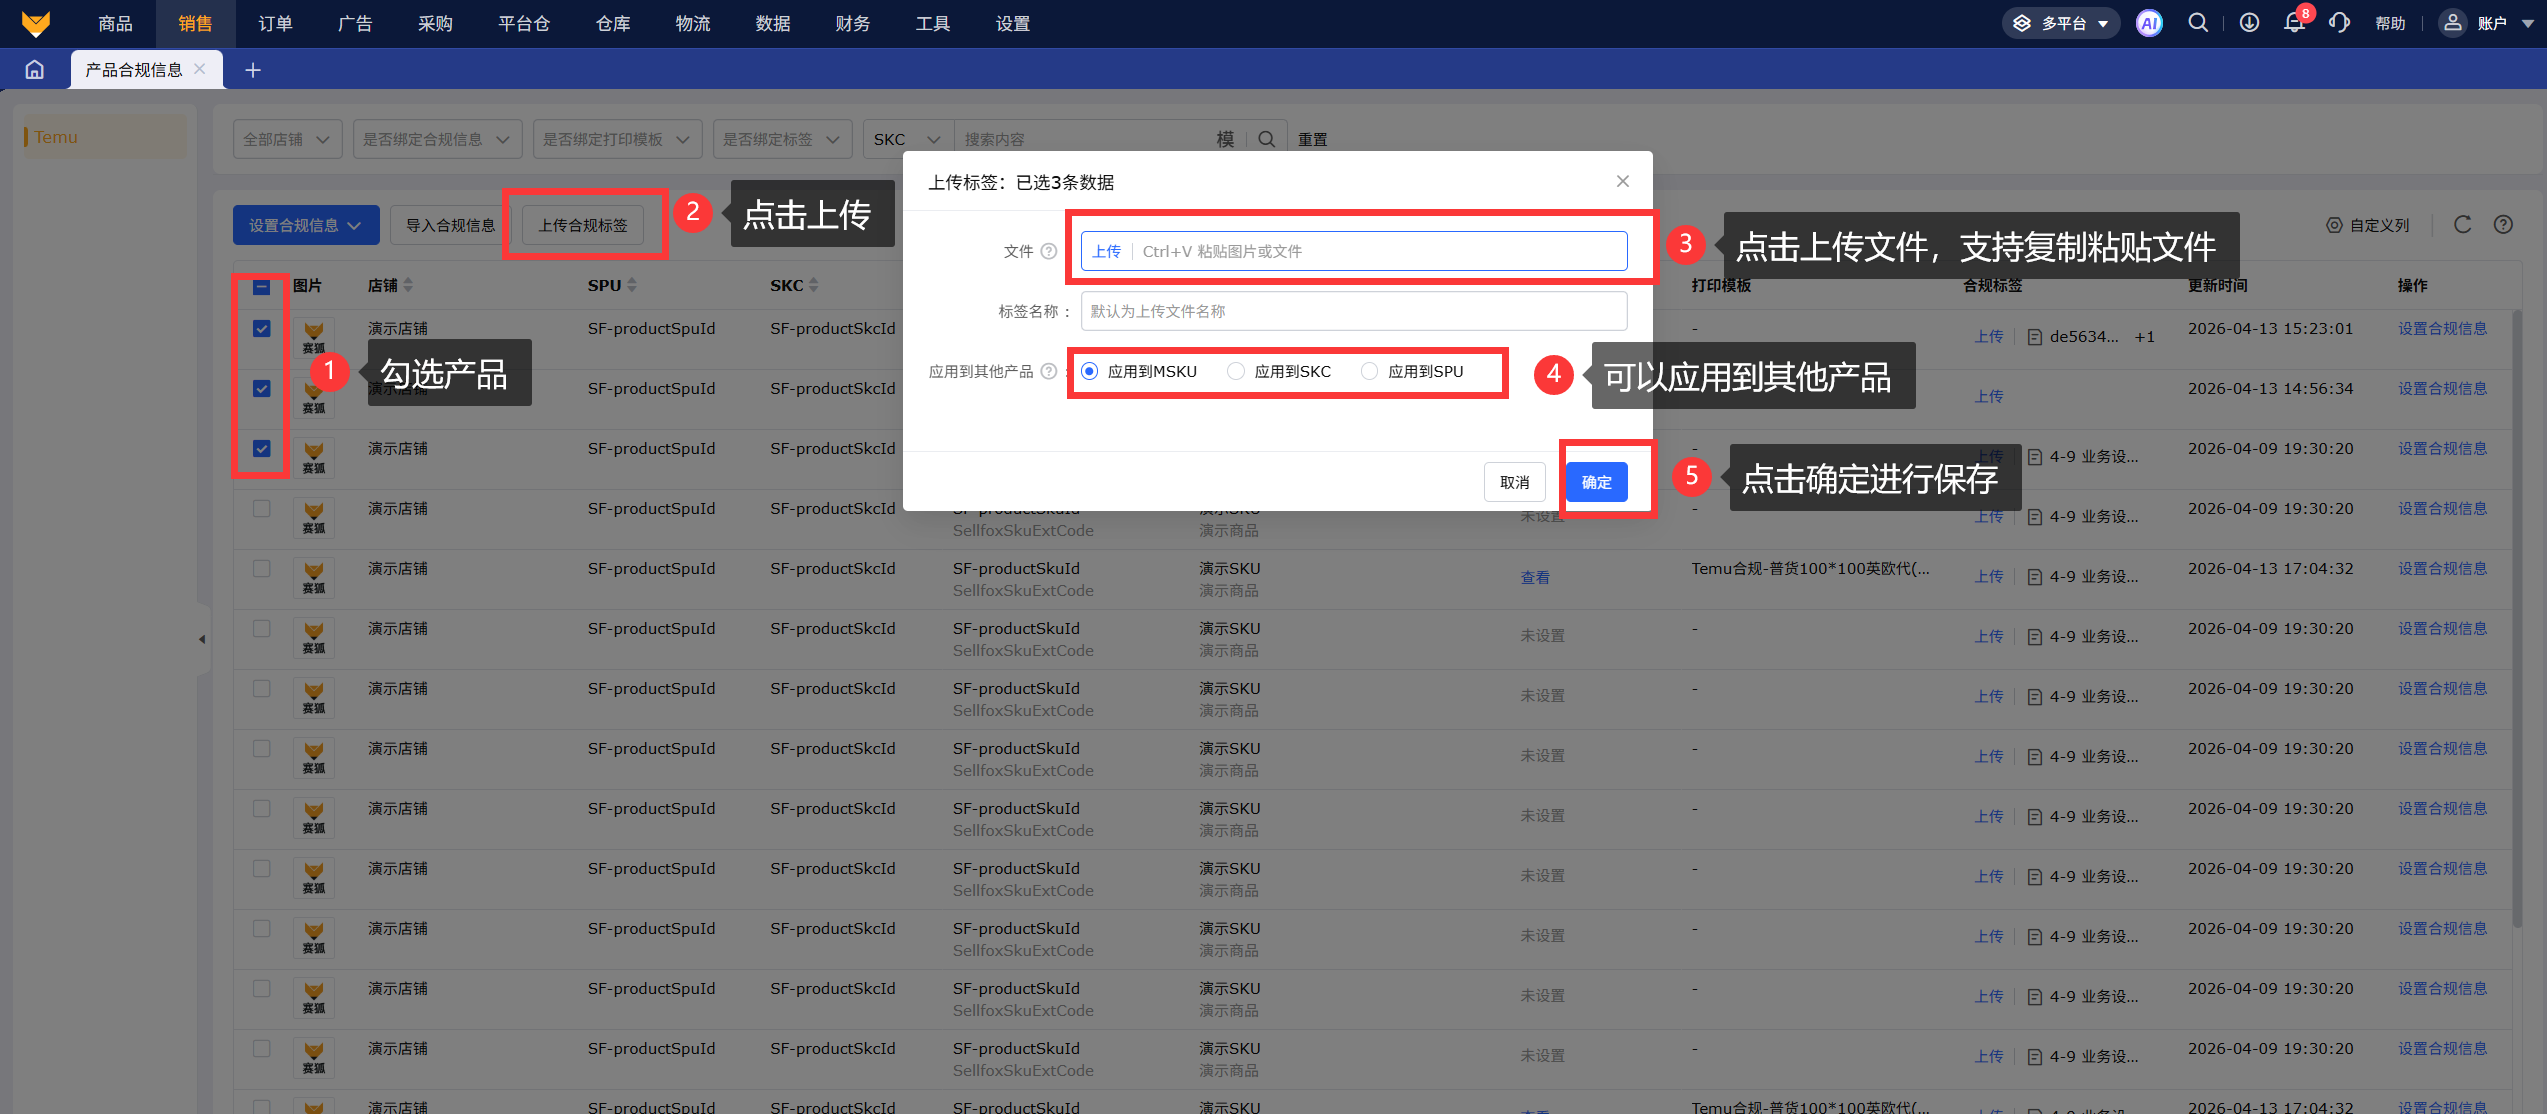Open the global search magnifier icon

pos(2198,23)
